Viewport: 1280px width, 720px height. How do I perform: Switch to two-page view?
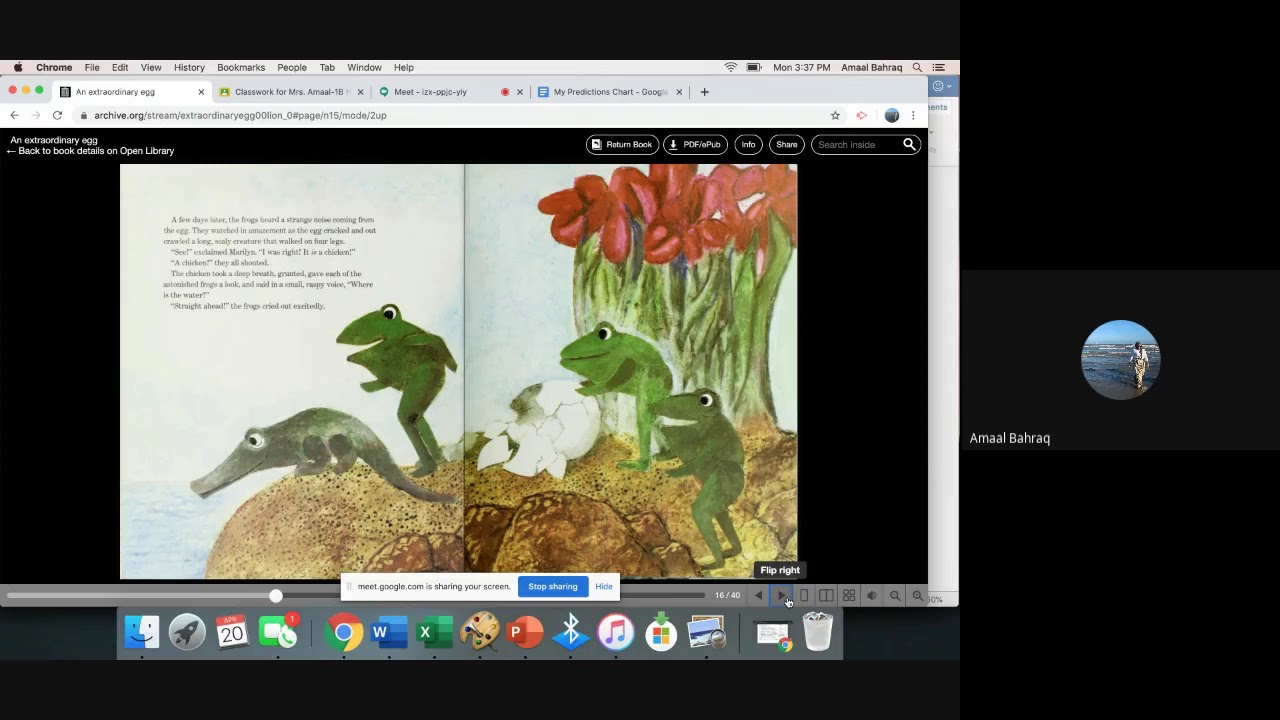826,596
